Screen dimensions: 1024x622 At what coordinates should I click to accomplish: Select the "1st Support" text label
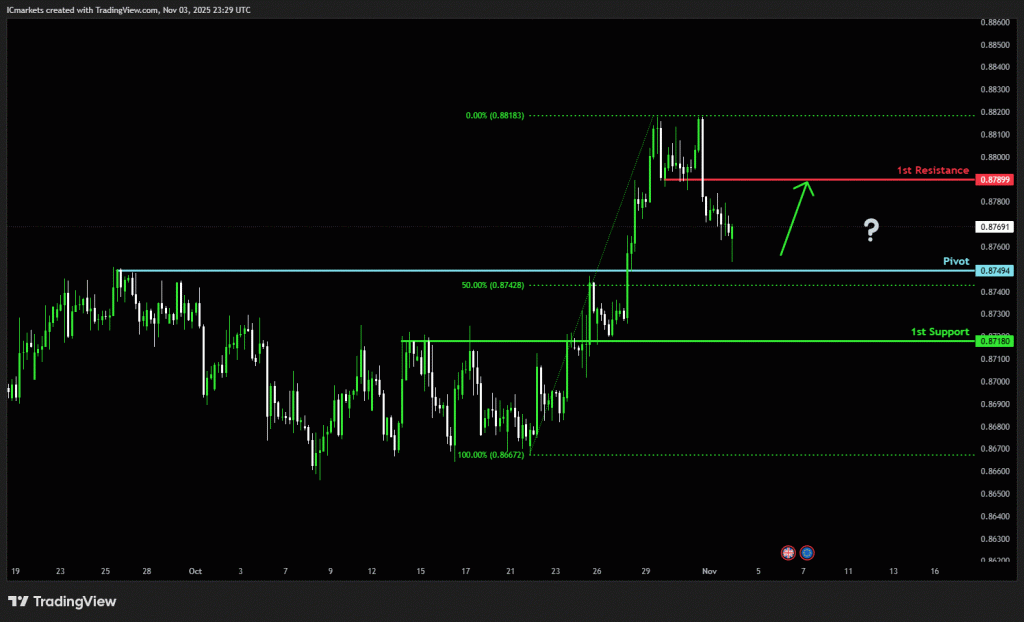(x=939, y=331)
